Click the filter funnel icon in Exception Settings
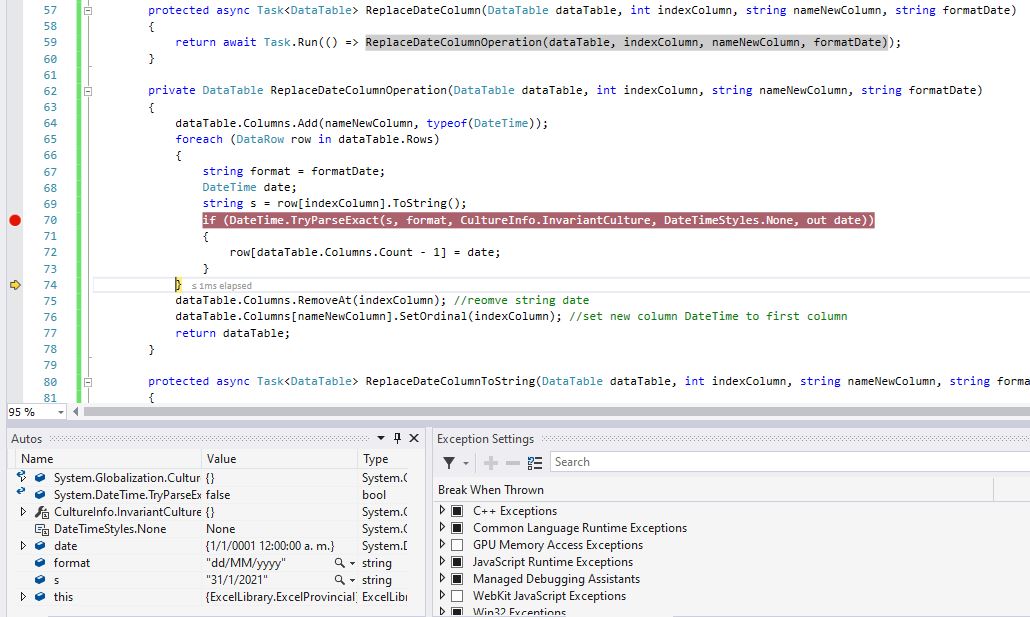The image size is (1030, 617). point(449,463)
